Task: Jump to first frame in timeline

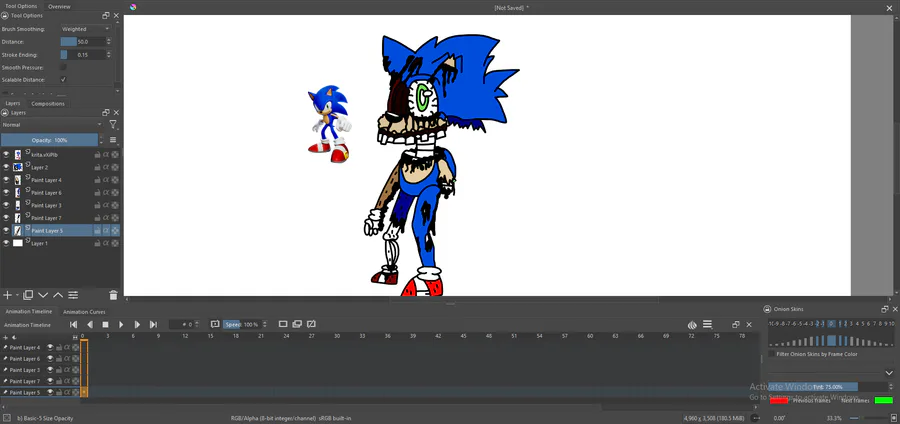Action: 73,324
